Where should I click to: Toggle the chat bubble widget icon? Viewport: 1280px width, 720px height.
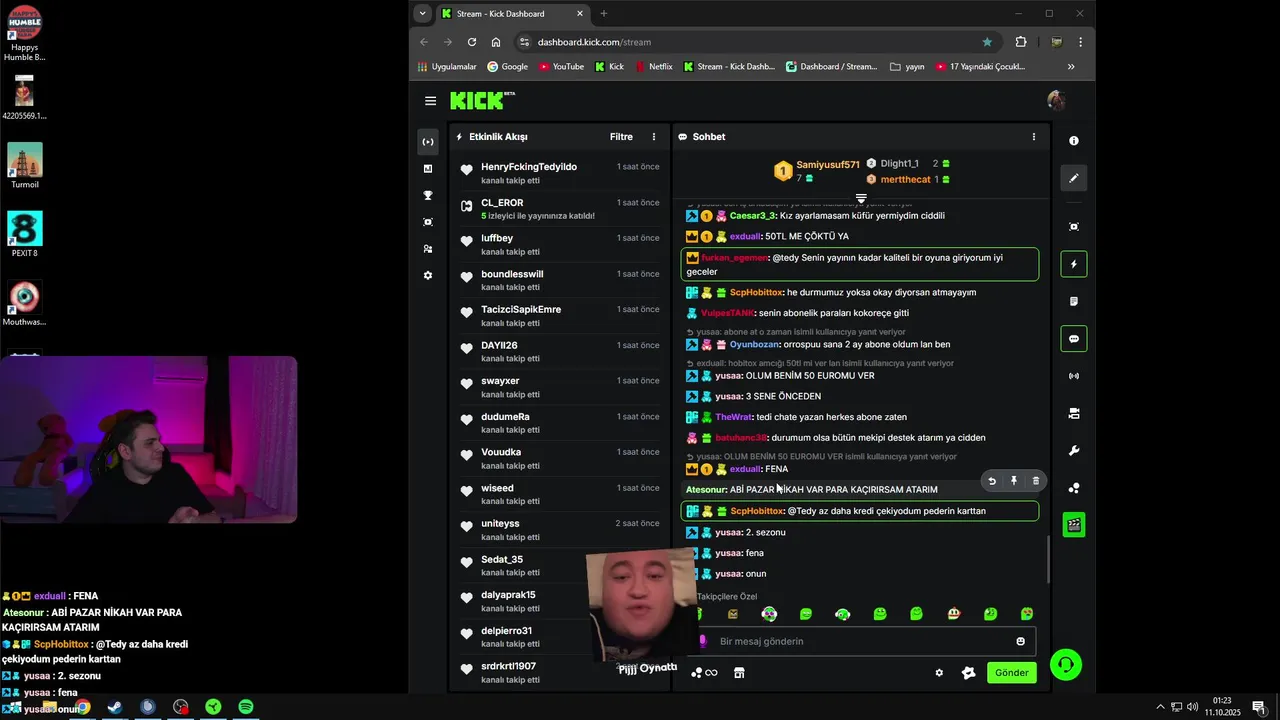(1074, 339)
